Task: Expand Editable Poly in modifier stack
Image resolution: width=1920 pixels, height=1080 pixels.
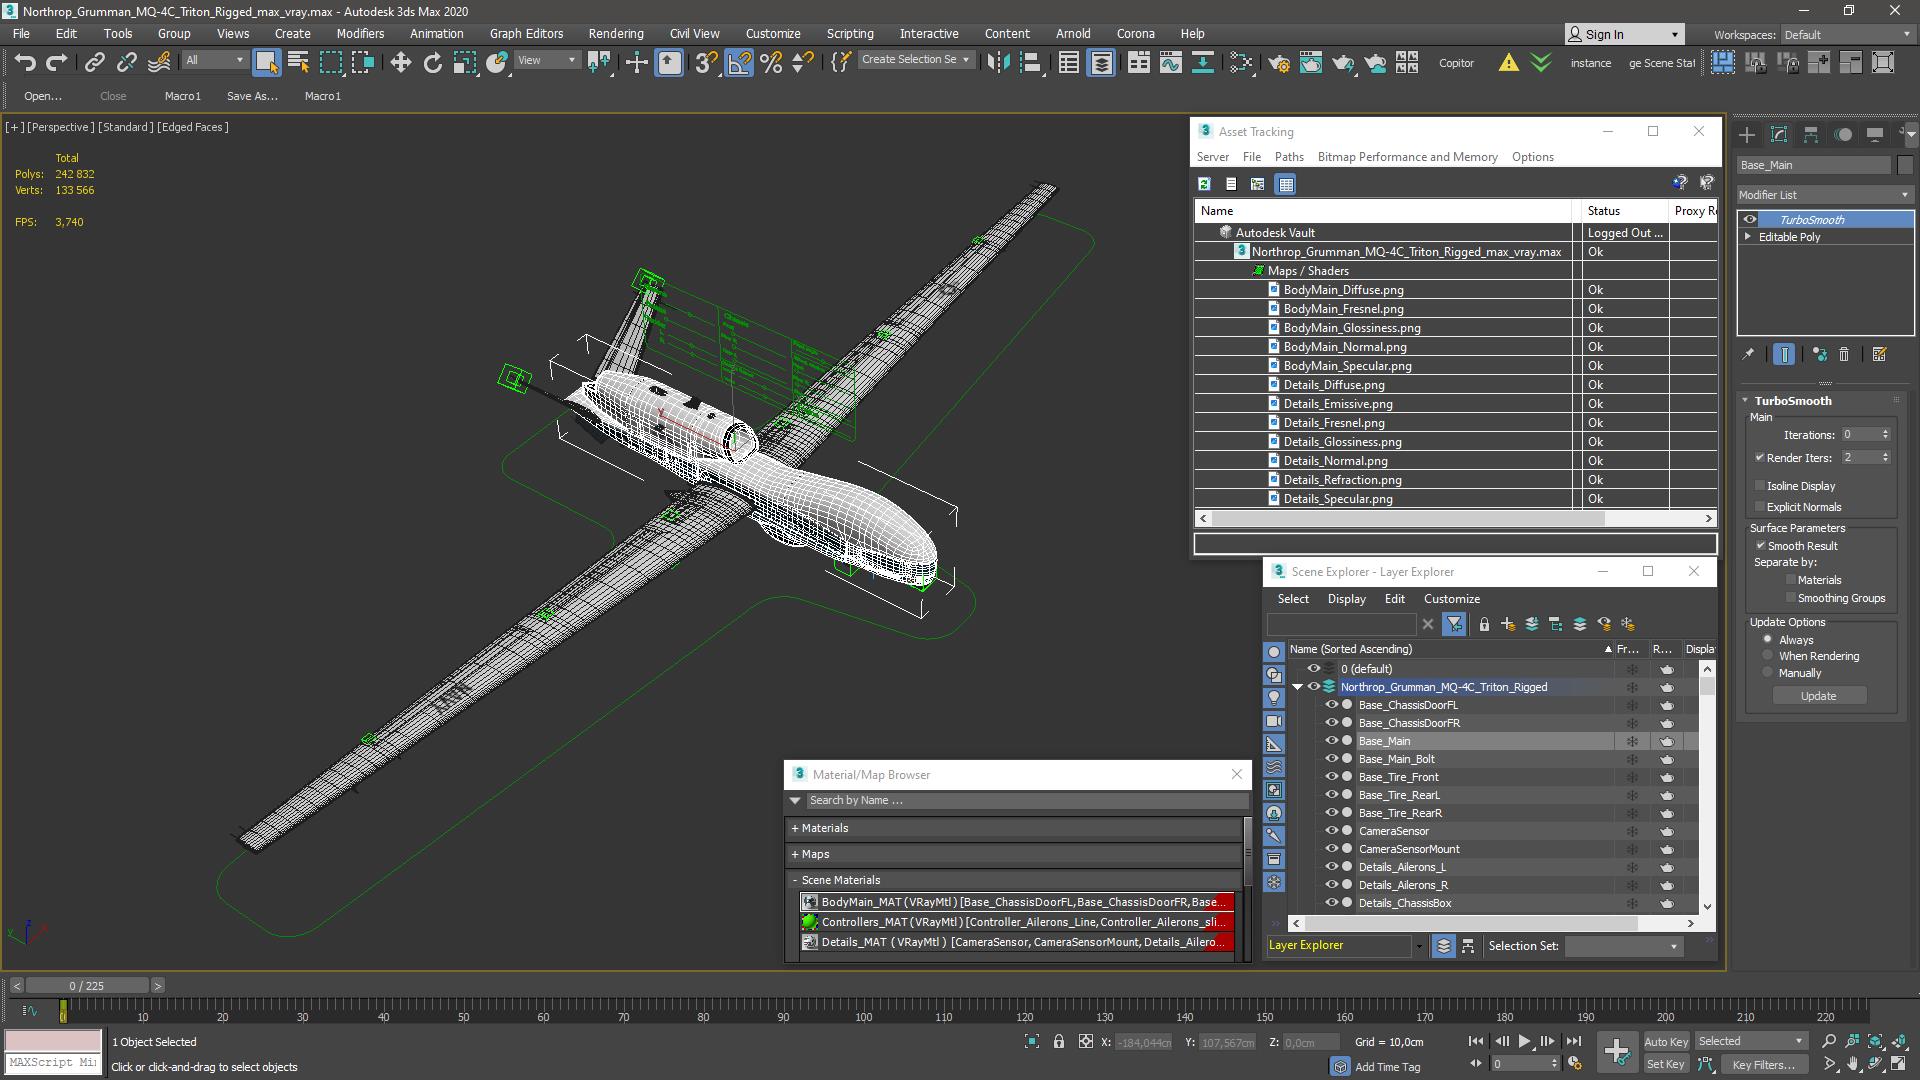Action: tap(1748, 237)
